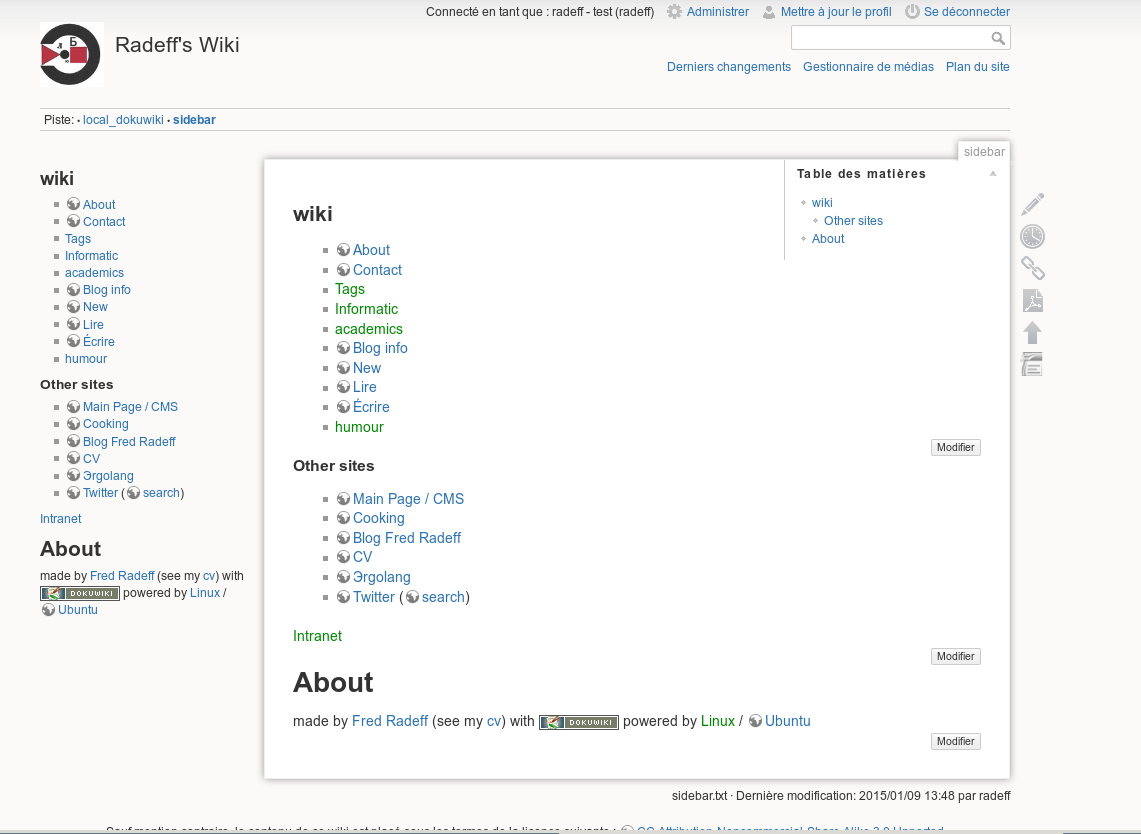Open Gestionnaire de médias
Screen dimensions: 1141x834
tap(868, 67)
